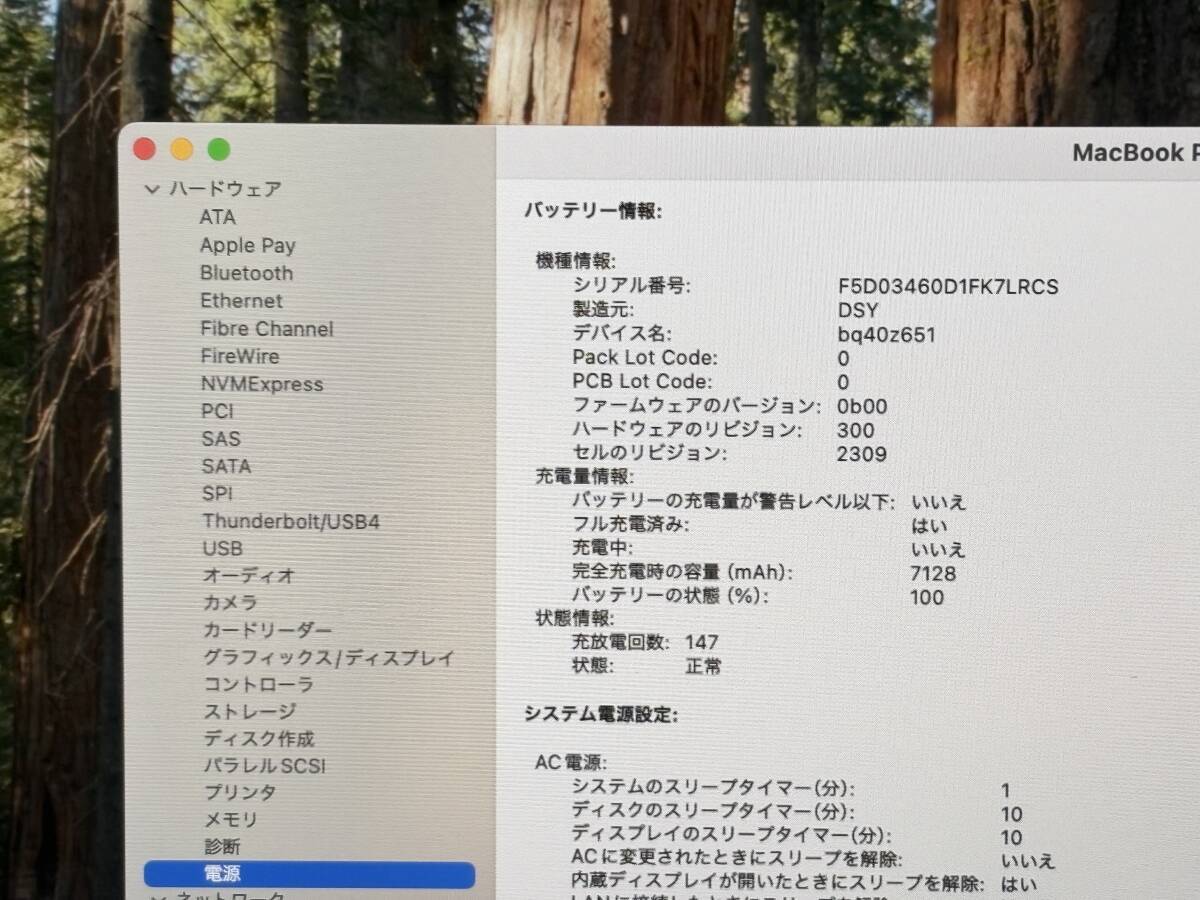This screenshot has height=900, width=1200.
Task: Open NVMExpress information
Action: [261, 384]
